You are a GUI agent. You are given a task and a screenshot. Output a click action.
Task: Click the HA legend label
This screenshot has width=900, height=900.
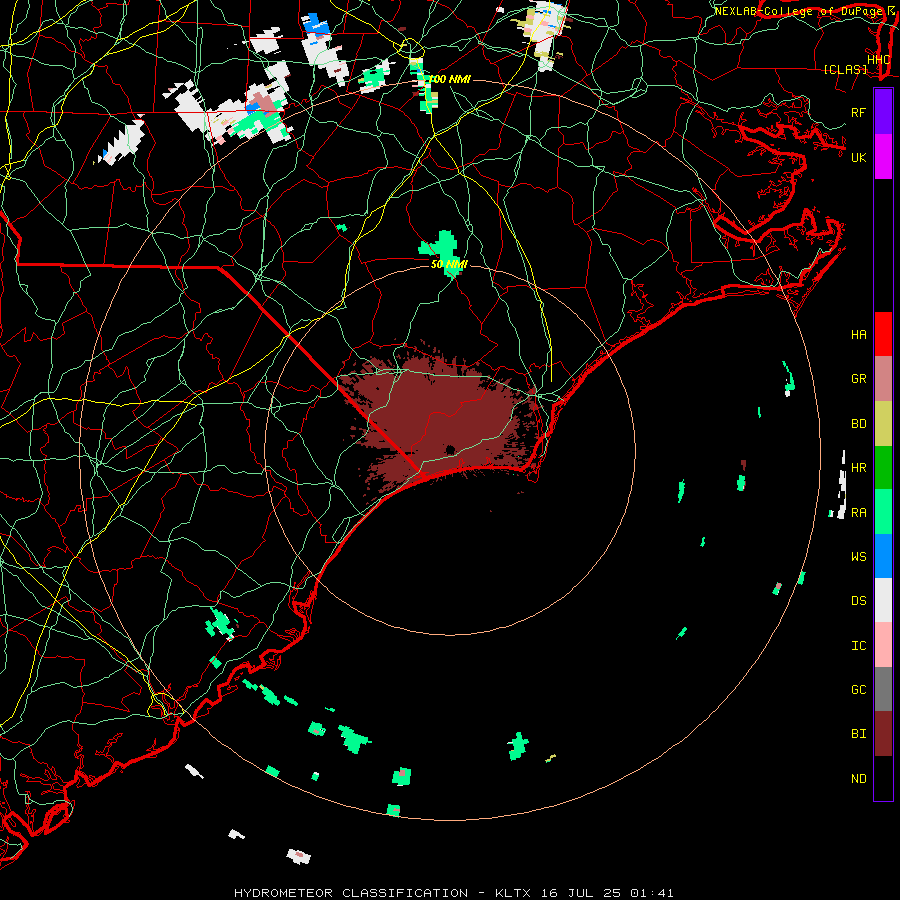(858, 334)
